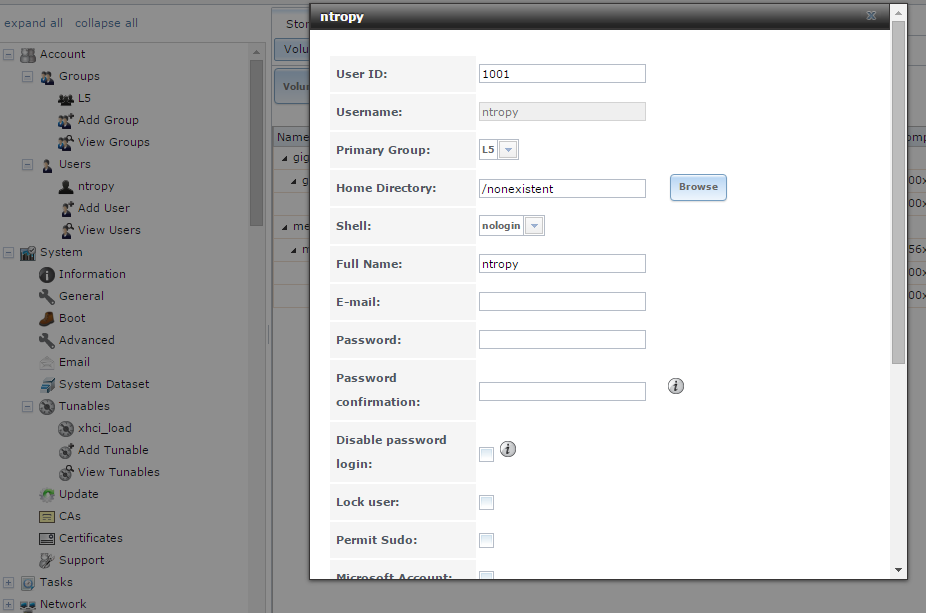Viewport: 926px width, 613px height.
Task: Collapse the Account tree node
Action: (8, 55)
